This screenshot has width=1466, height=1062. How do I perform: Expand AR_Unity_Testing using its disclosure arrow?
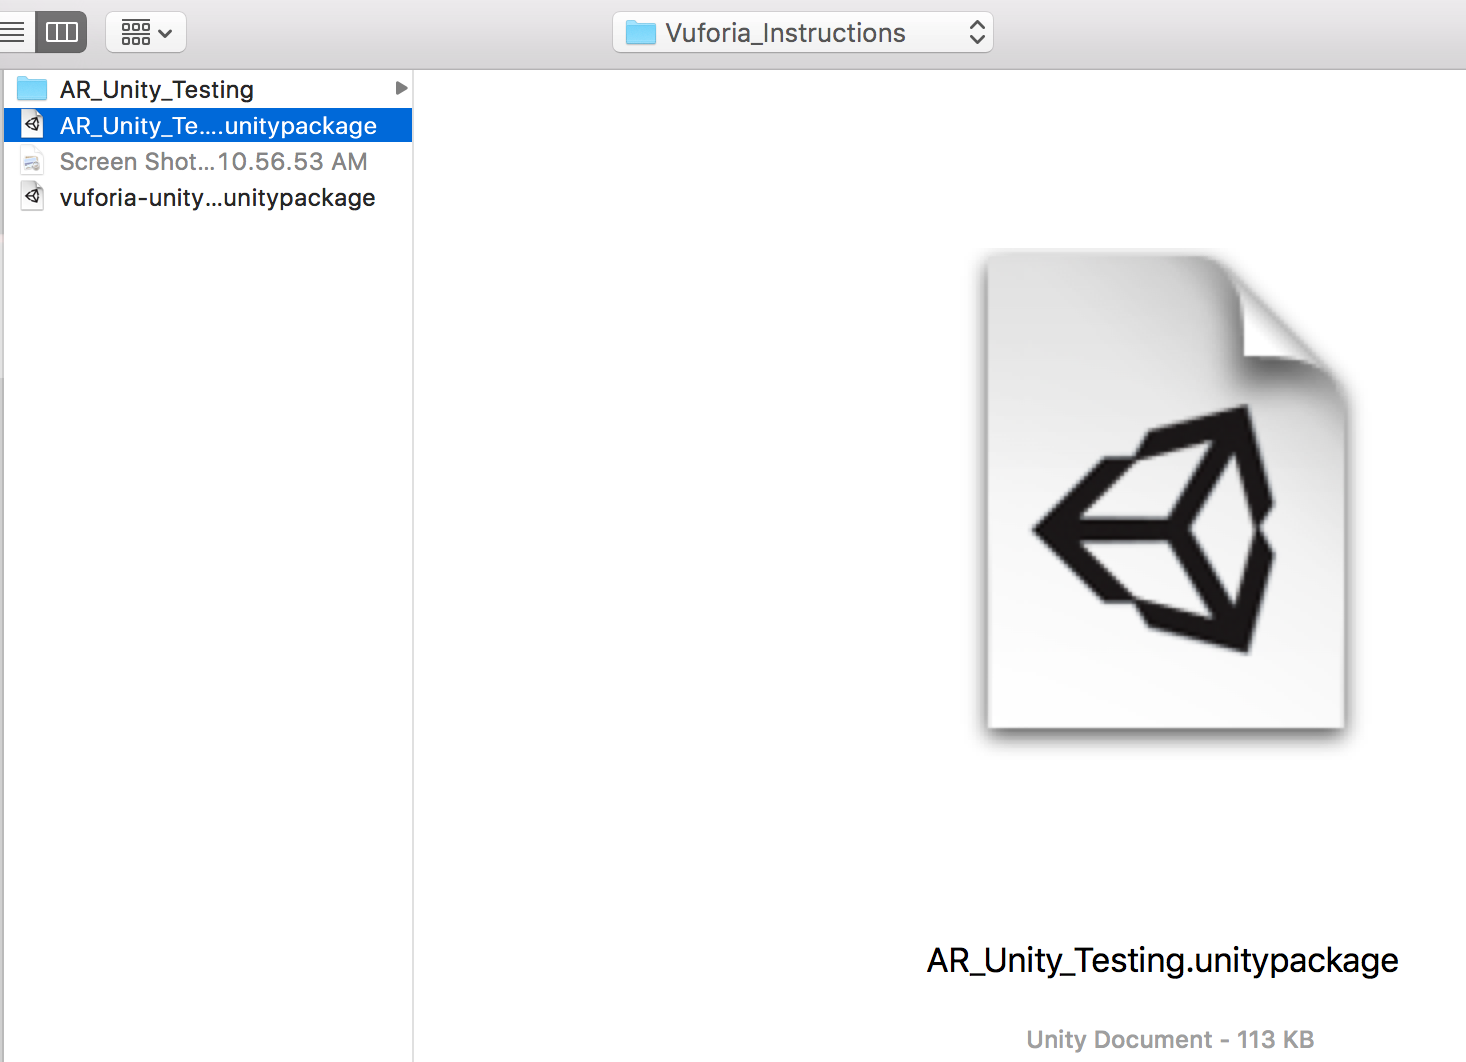(x=402, y=88)
